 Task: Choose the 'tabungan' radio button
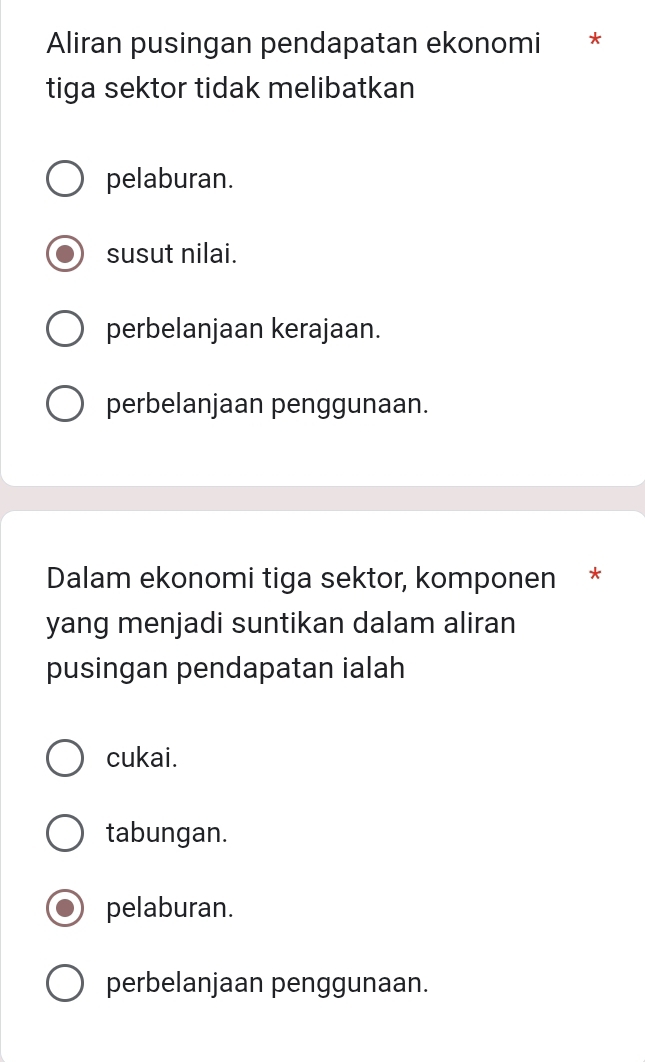tap(65, 832)
